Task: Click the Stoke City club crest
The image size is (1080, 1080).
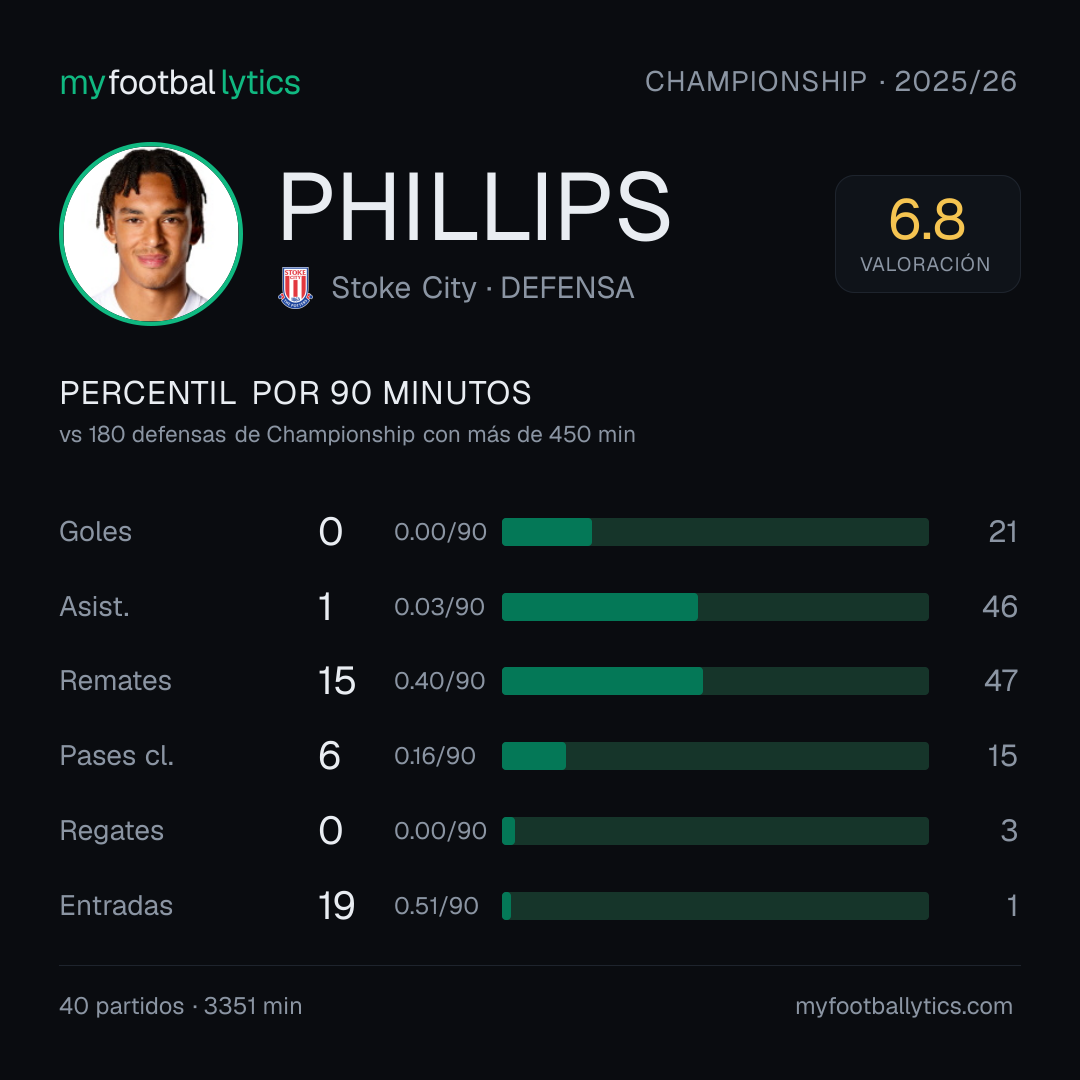Action: [295, 288]
